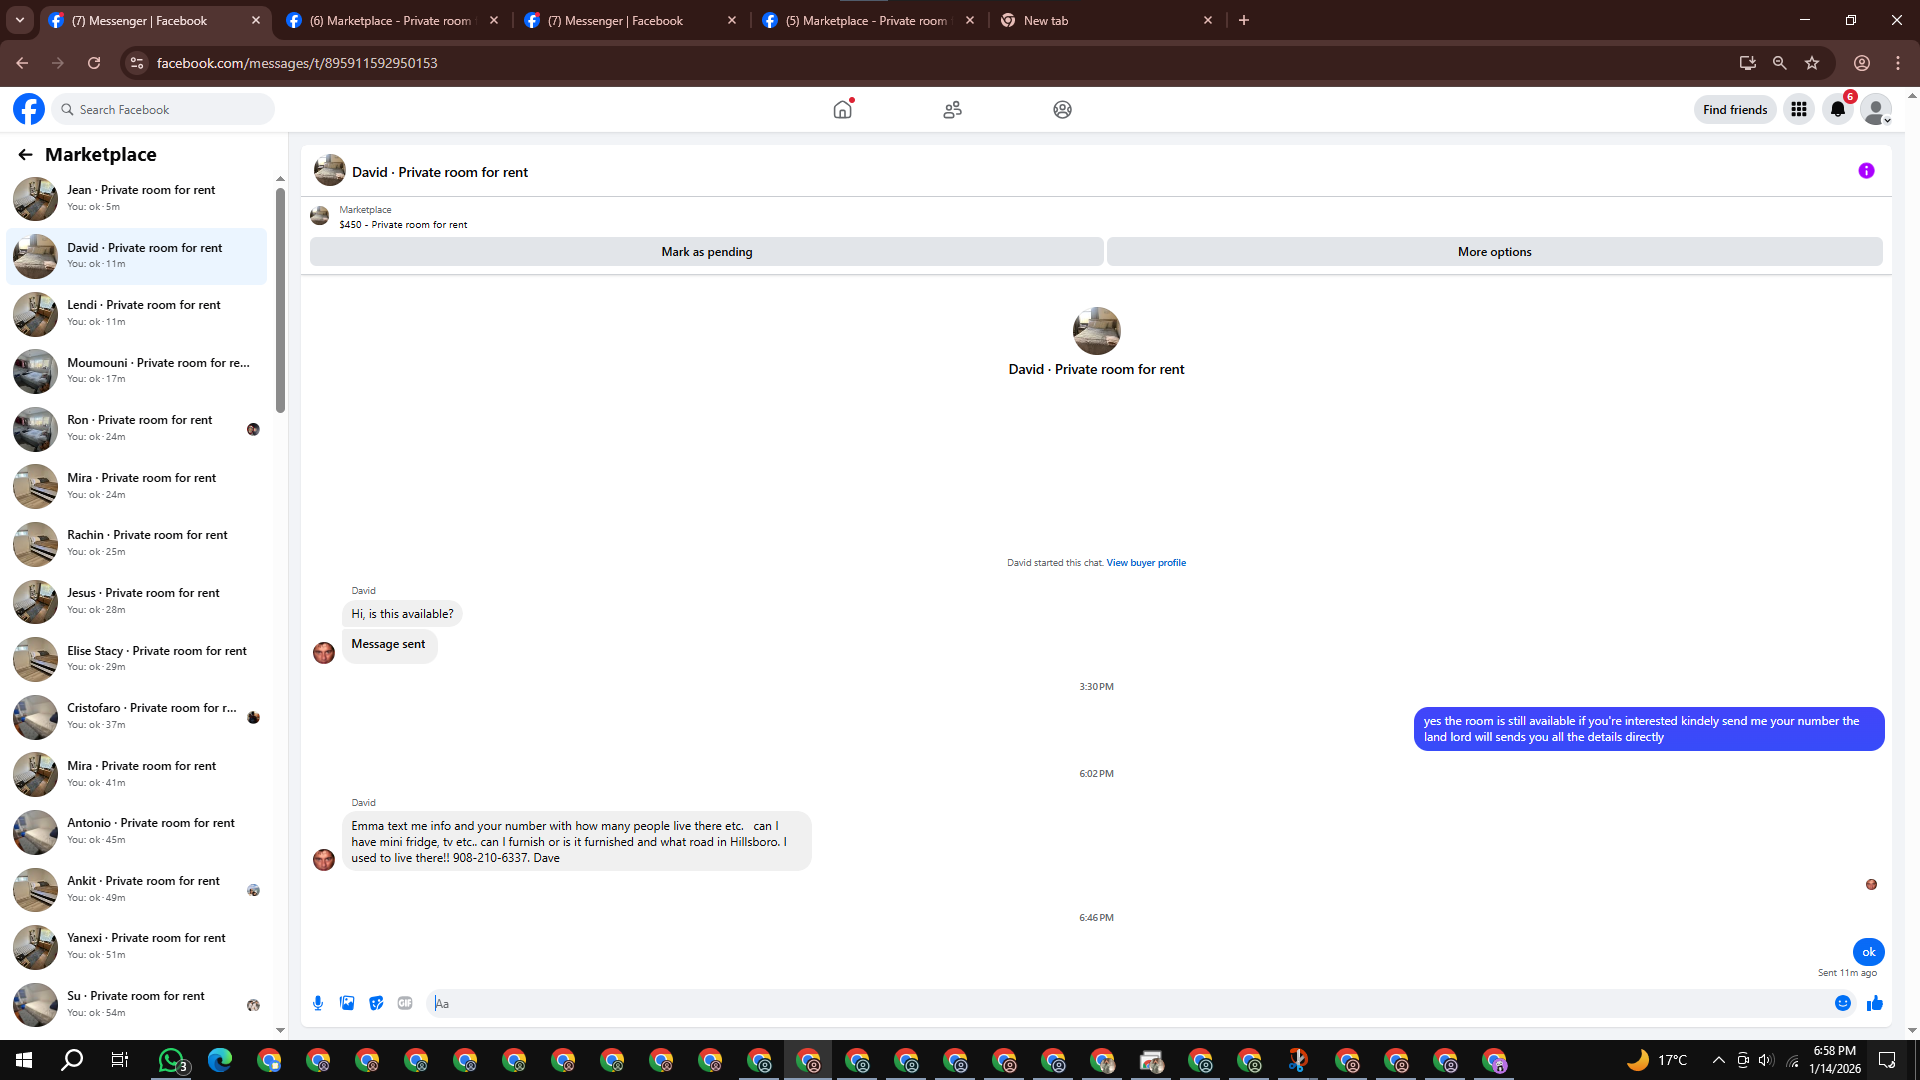
Task: Click the conversation list scrollbar
Action: click(x=281, y=300)
